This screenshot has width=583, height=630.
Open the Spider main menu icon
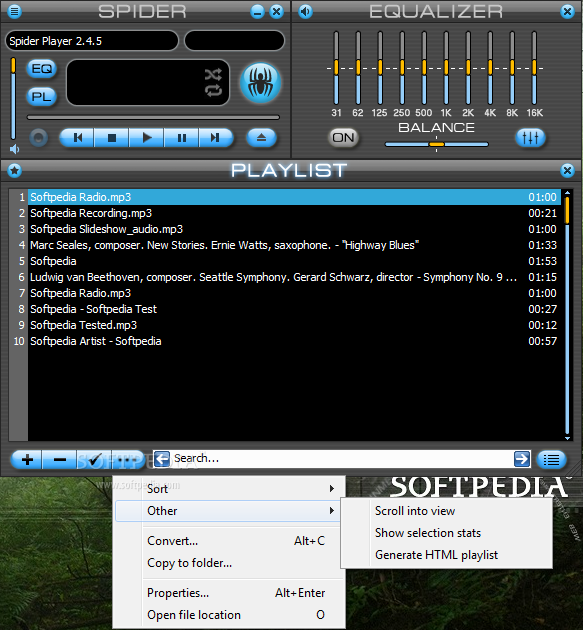pyautogui.click(x=14, y=11)
